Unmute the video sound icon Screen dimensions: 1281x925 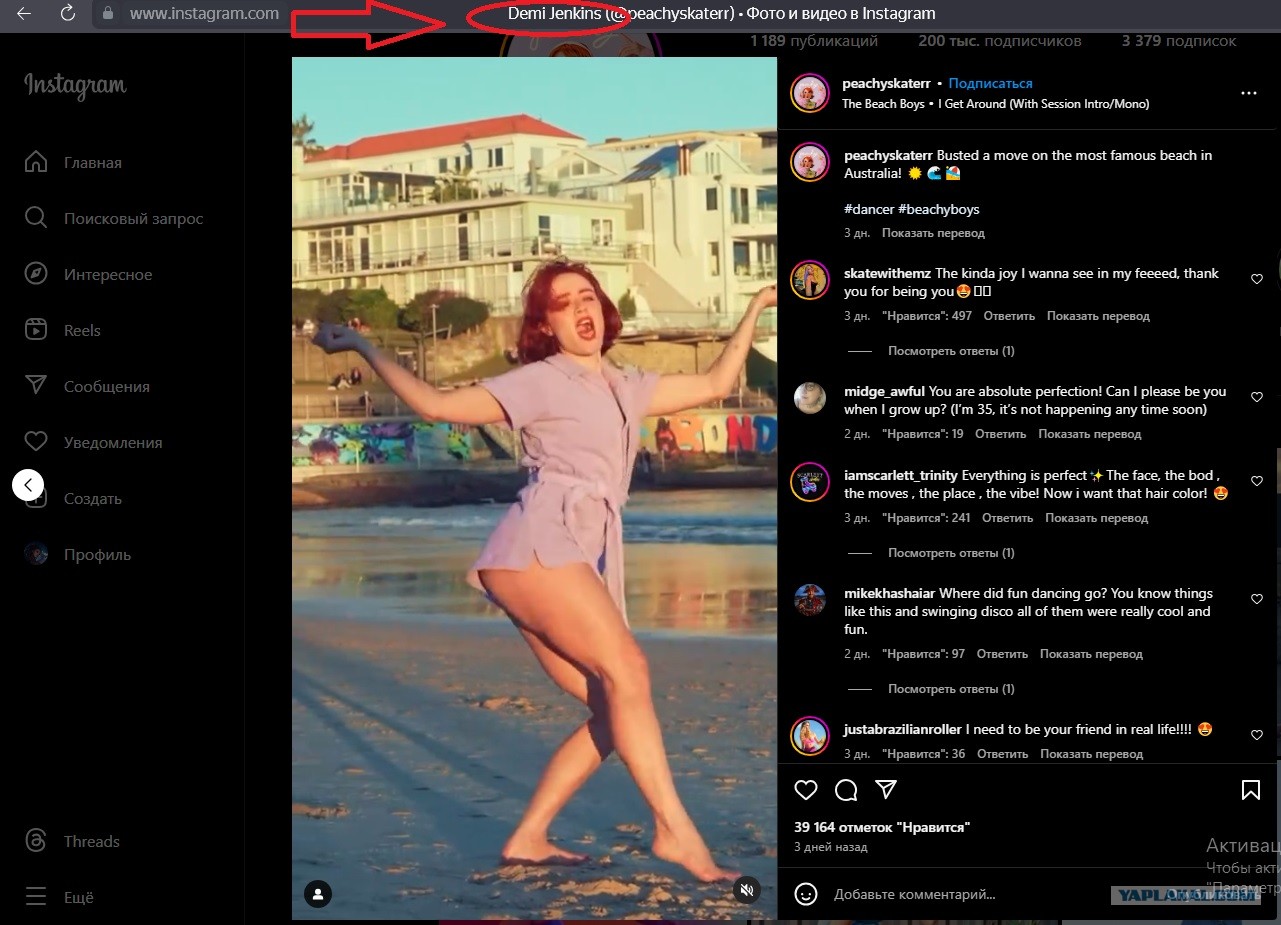pos(747,890)
